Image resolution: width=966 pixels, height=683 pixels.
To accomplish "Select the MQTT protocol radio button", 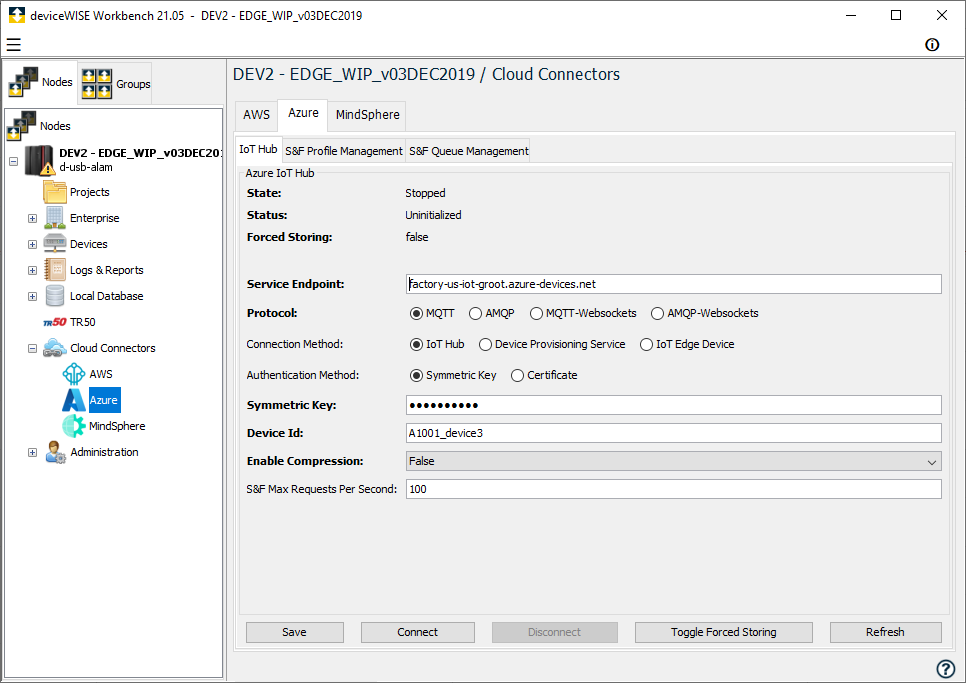I will [x=416, y=313].
